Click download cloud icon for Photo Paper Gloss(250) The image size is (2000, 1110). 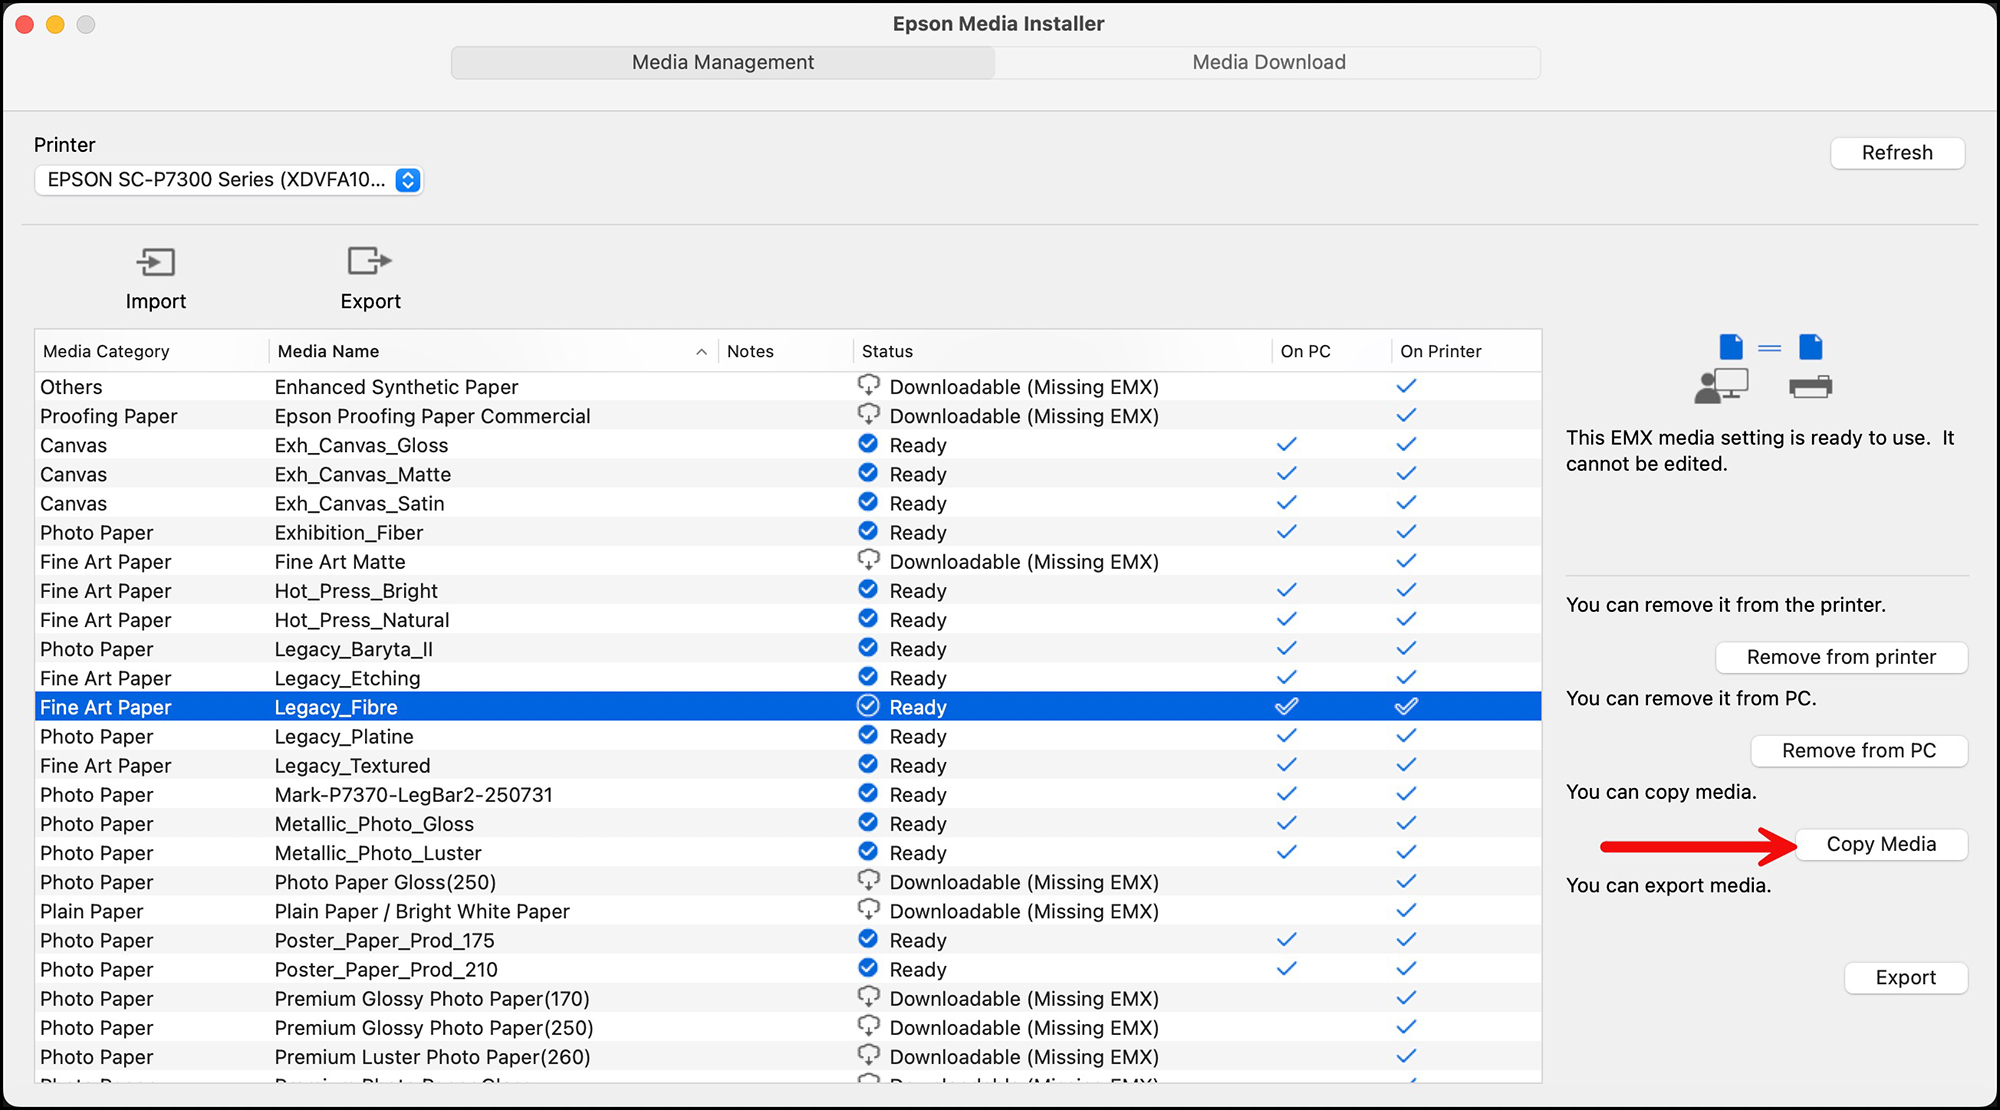click(x=868, y=880)
